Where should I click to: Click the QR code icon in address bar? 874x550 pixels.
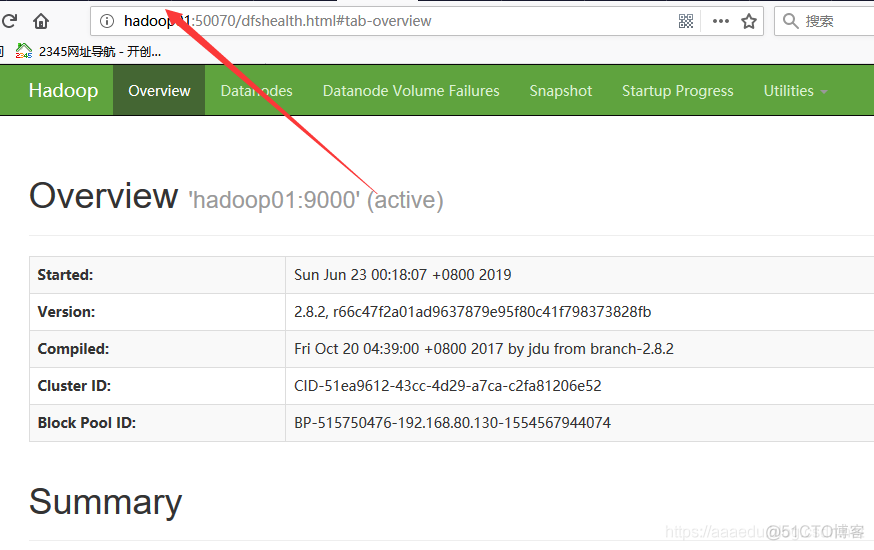pyautogui.click(x=686, y=21)
